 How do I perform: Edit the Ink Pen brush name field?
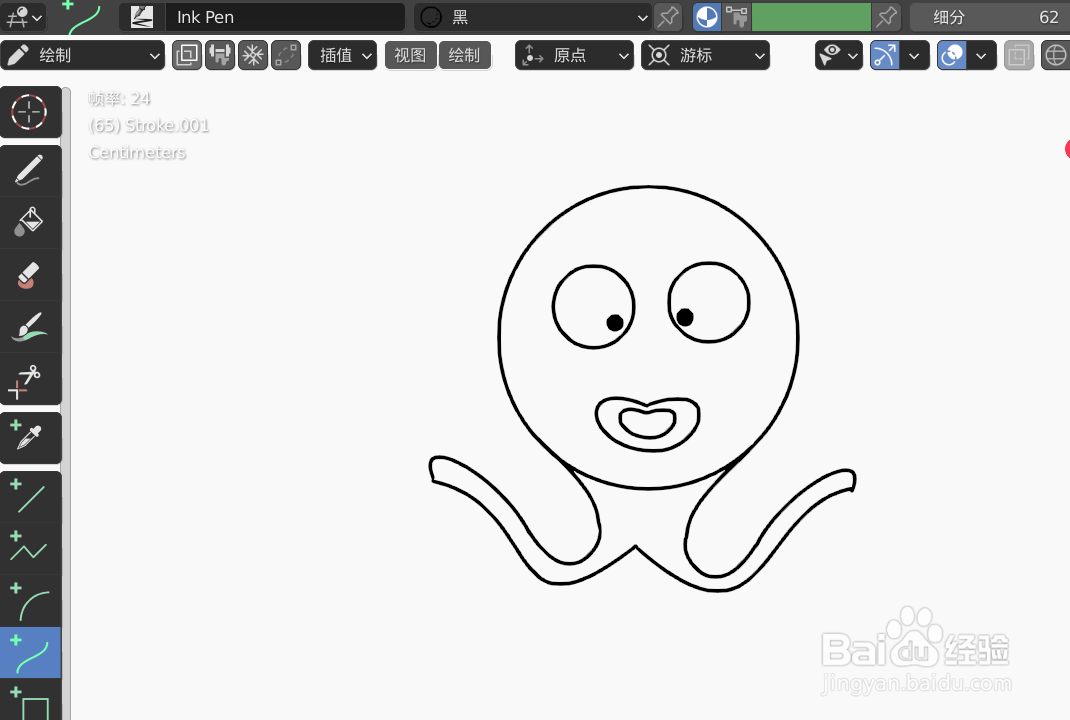pyautogui.click(x=285, y=17)
